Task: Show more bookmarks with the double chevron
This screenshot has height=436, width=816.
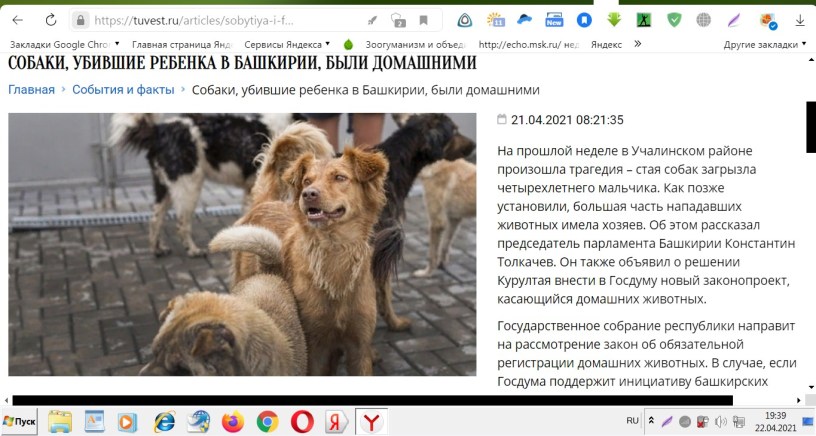Action: click(638, 44)
